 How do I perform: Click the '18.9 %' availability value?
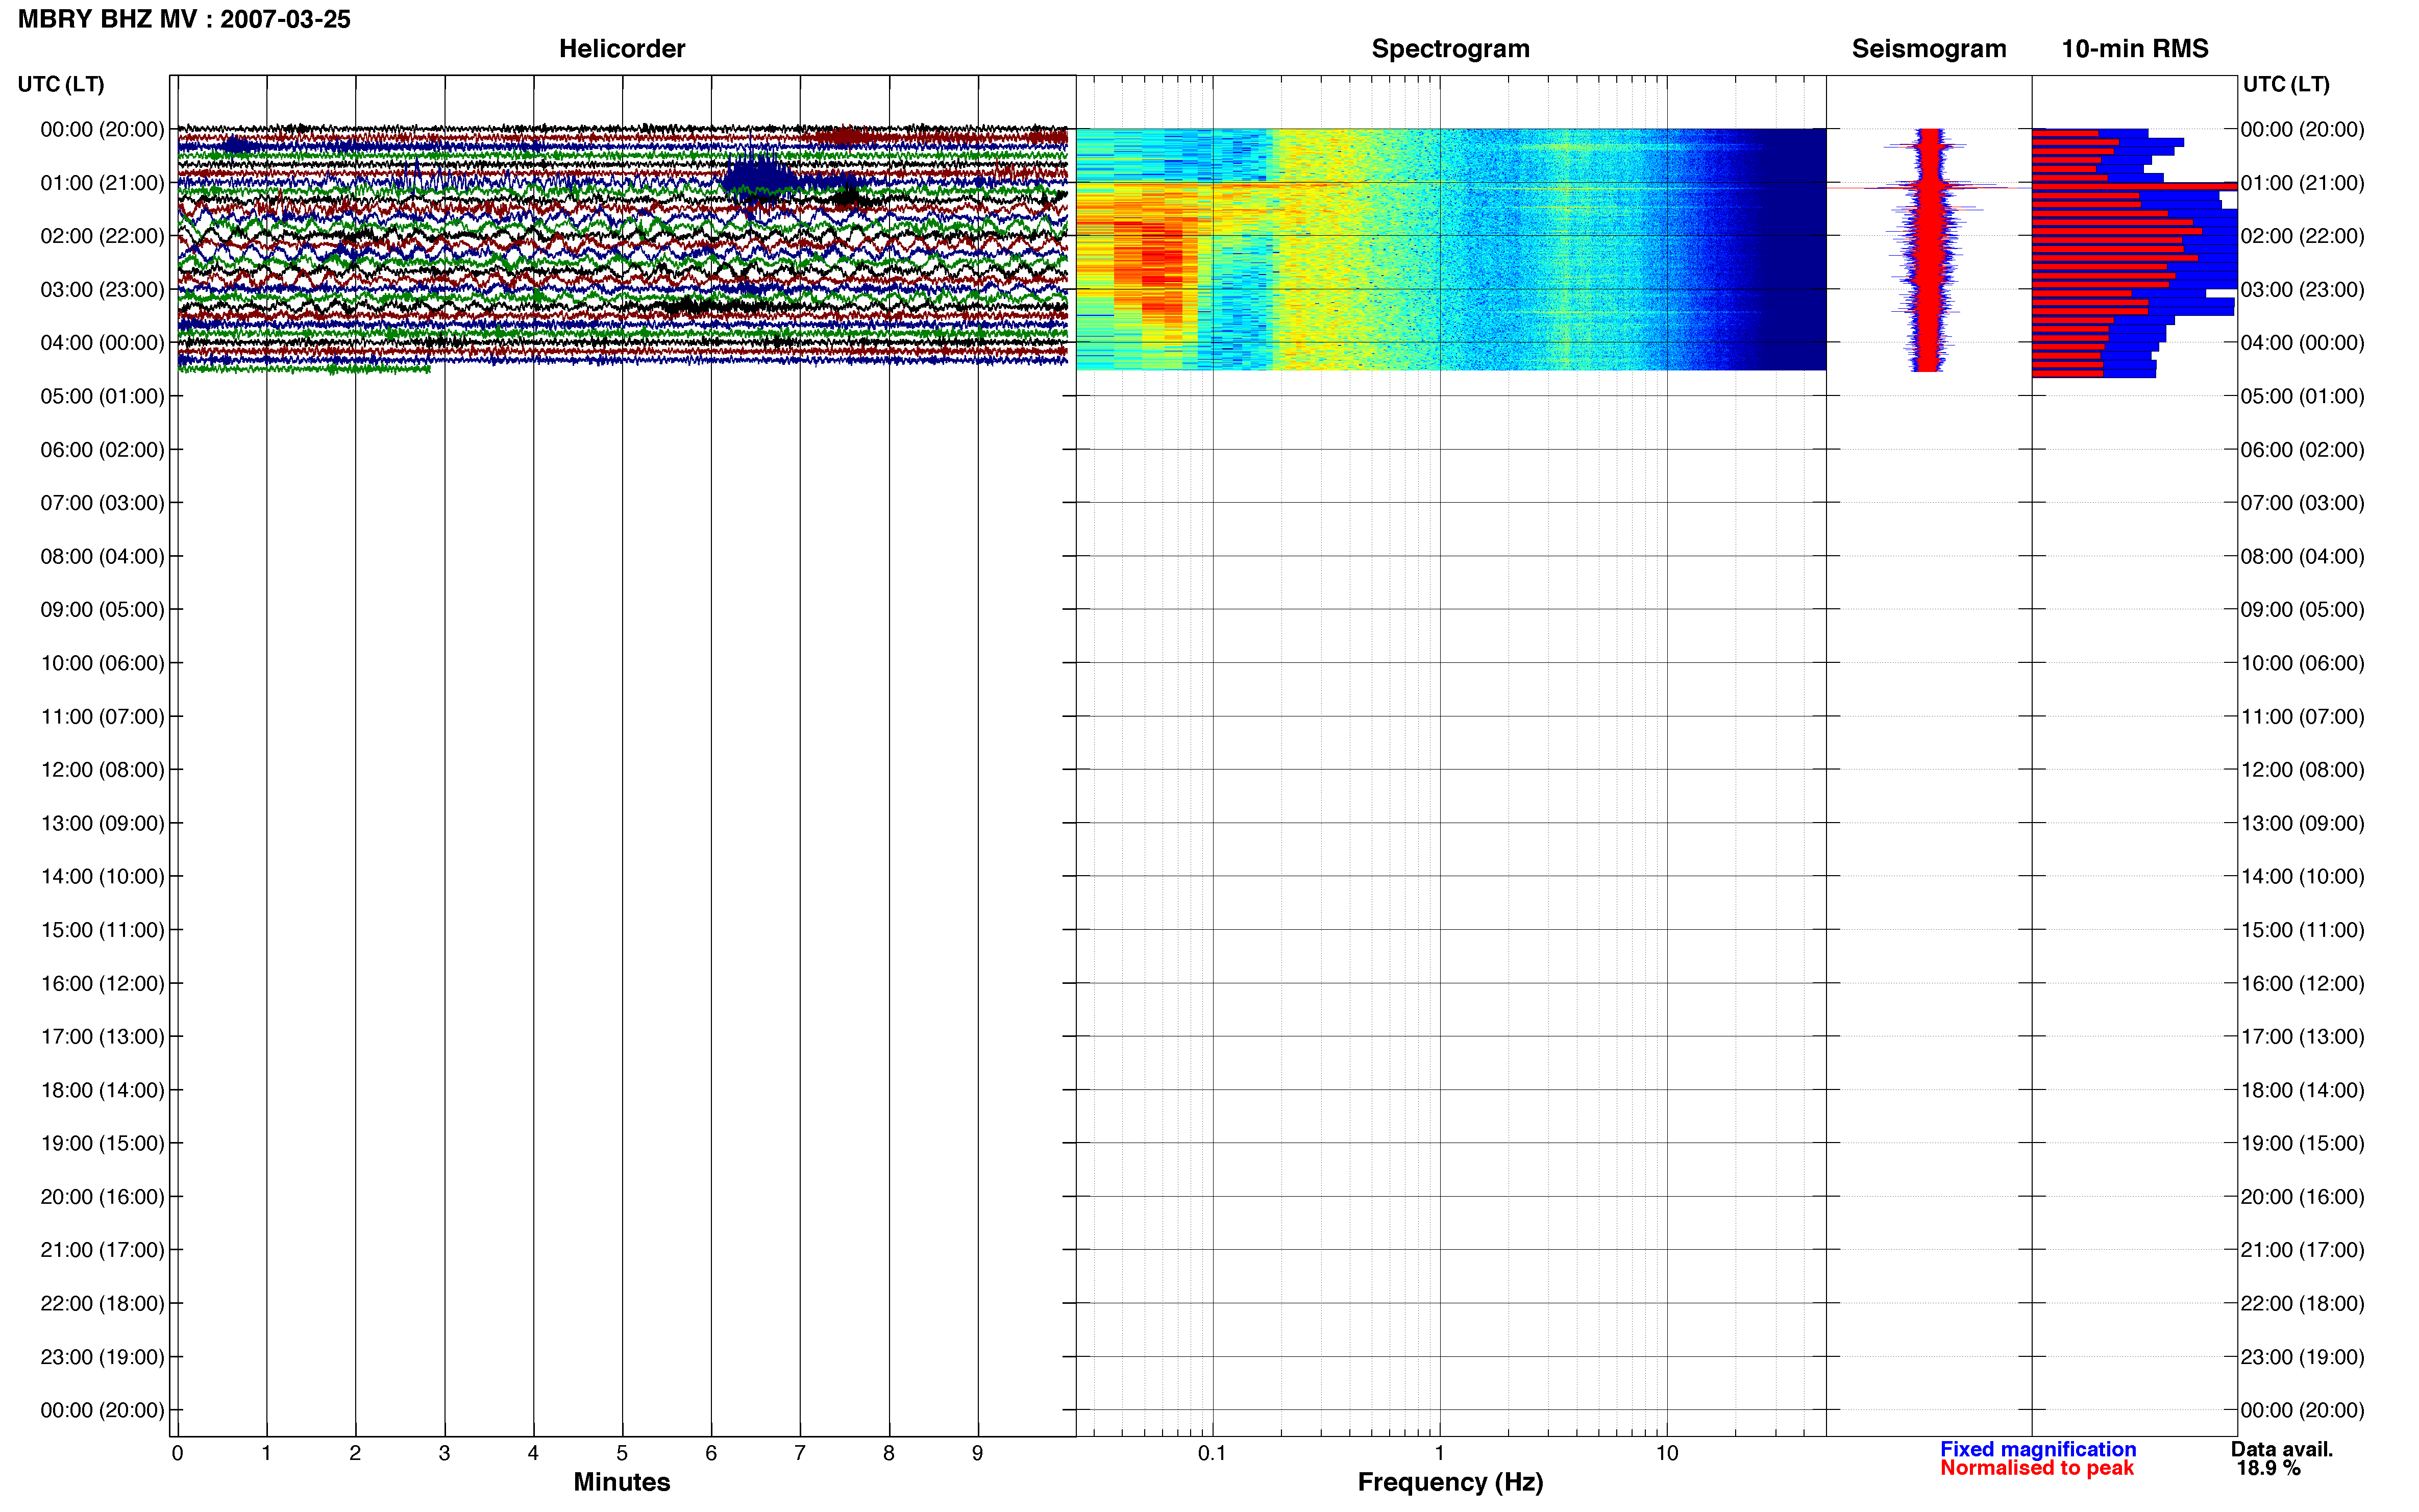pyautogui.click(x=2268, y=1468)
